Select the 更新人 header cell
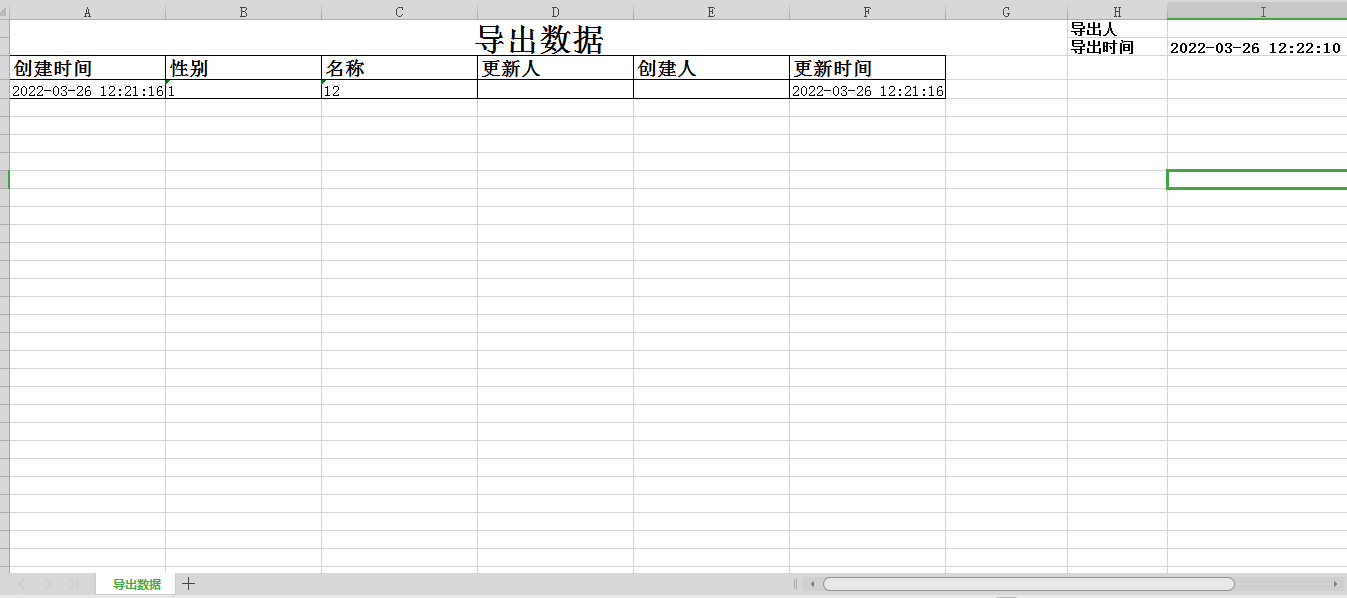The width and height of the screenshot is (1347, 598). point(554,67)
